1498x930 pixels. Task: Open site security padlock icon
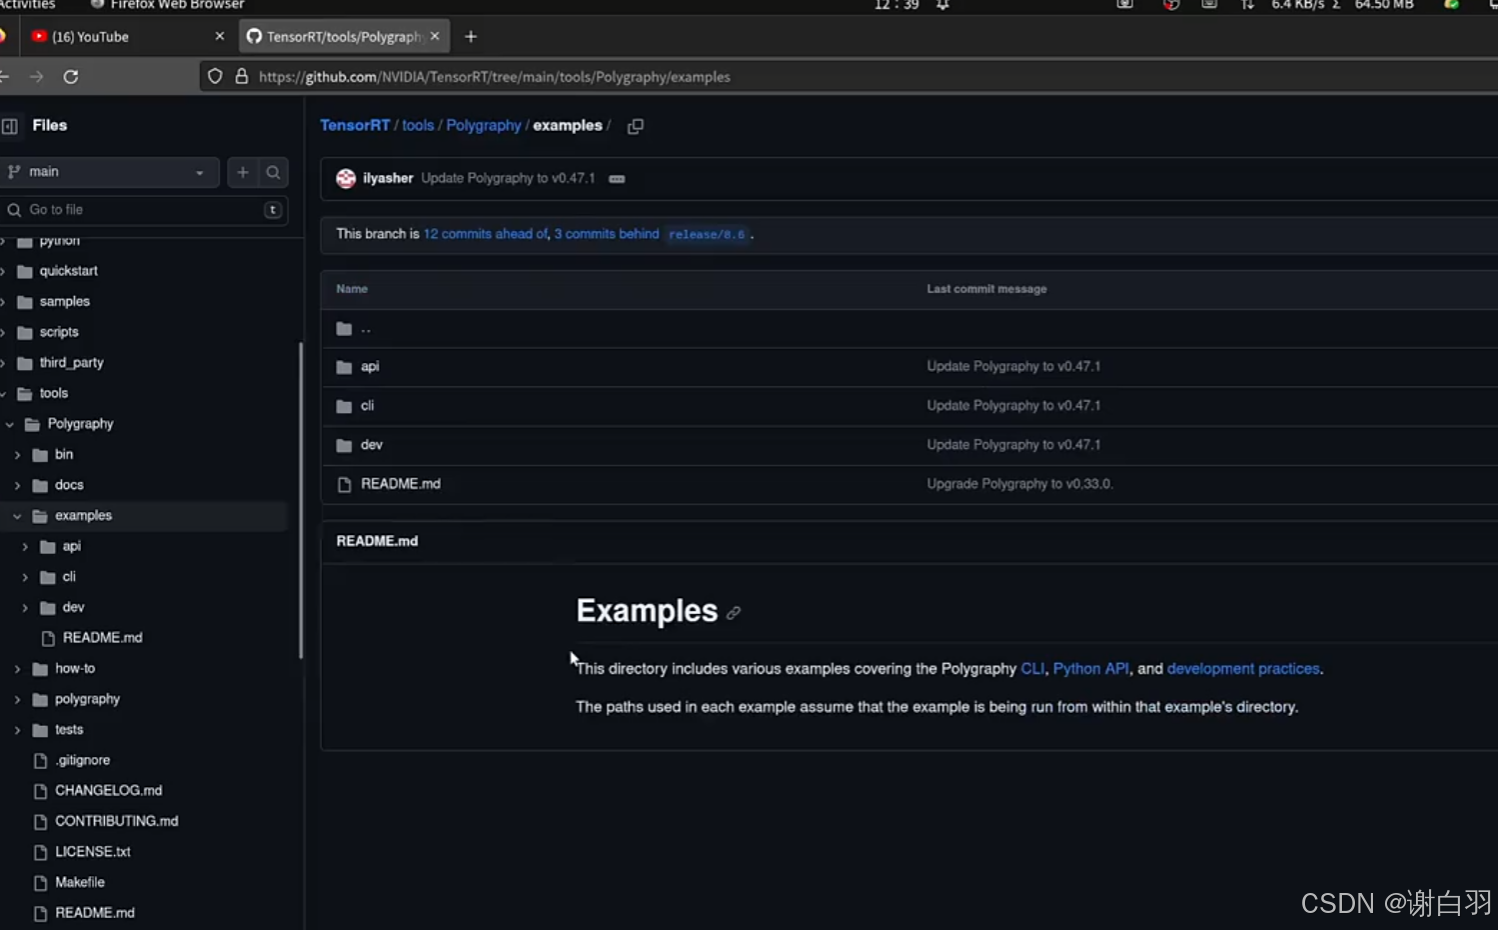tap(241, 77)
